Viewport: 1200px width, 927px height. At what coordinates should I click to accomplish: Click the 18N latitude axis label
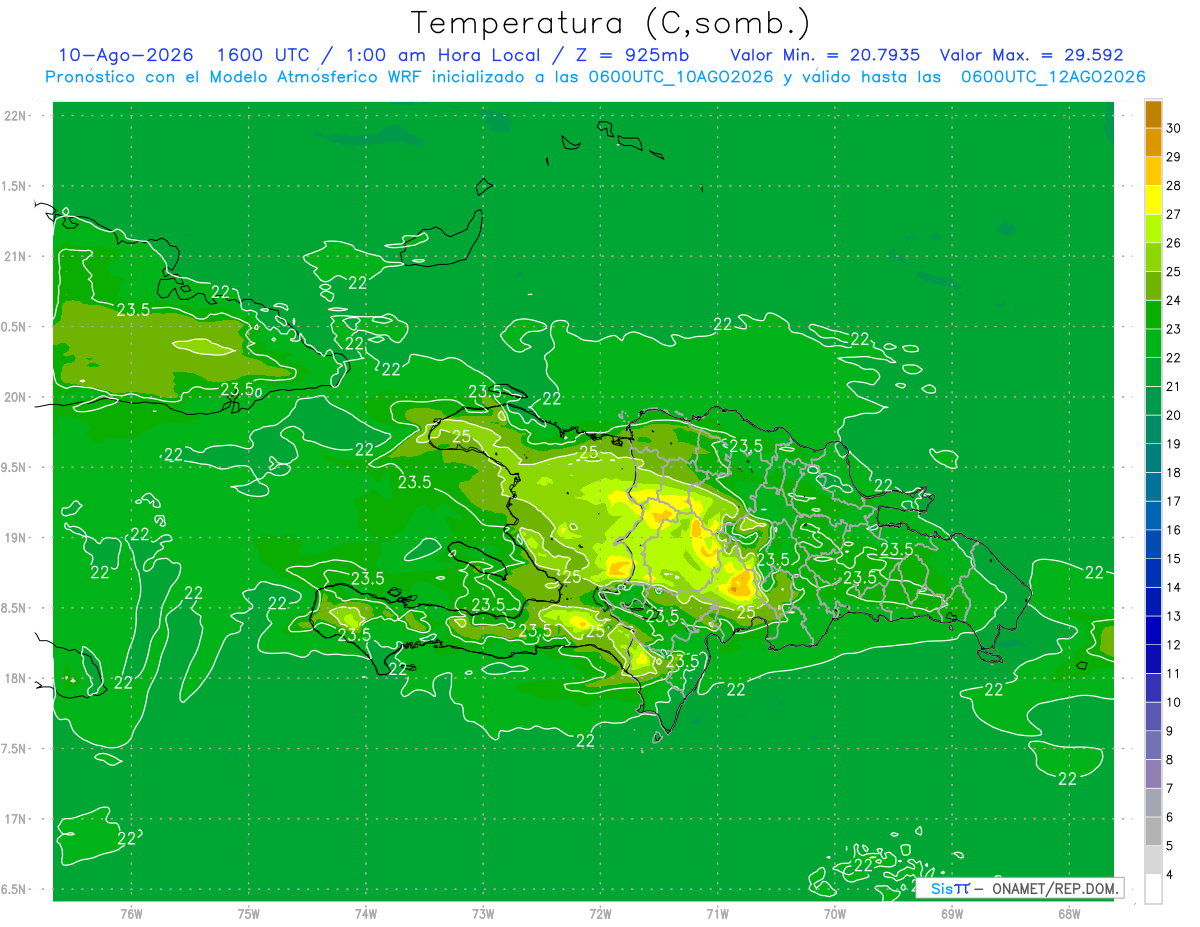[15, 678]
